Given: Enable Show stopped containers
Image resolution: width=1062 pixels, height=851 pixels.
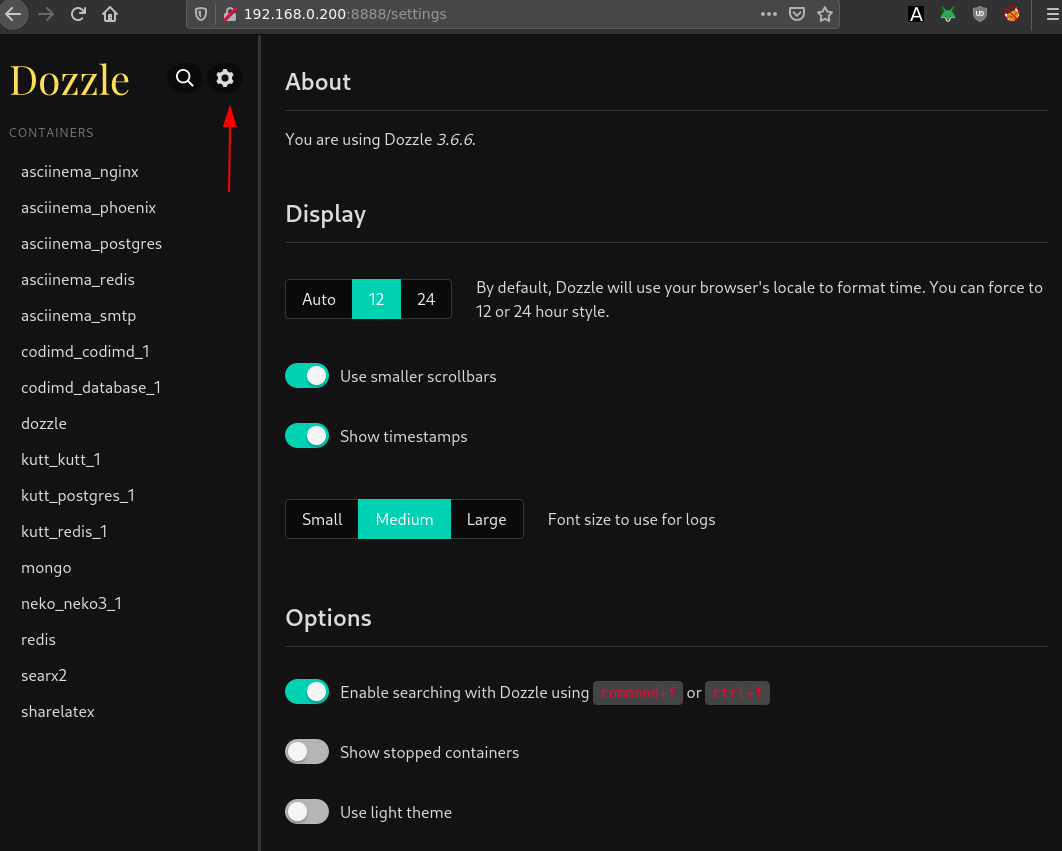Looking at the screenshot, I should [x=307, y=752].
